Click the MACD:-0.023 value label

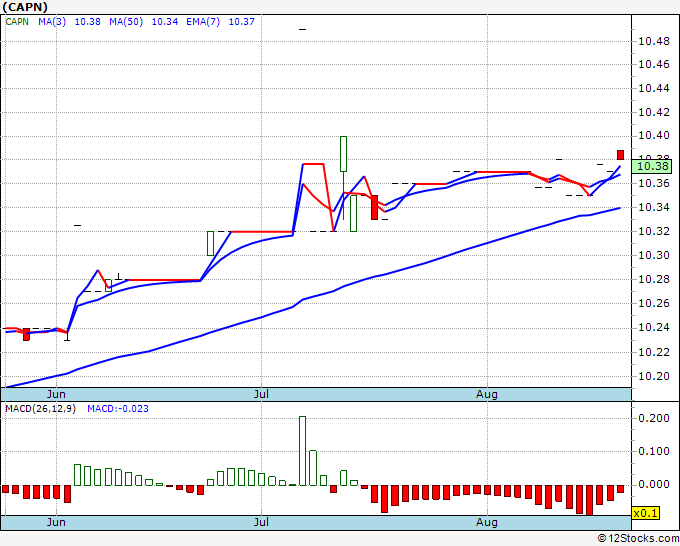click(118, 409)
